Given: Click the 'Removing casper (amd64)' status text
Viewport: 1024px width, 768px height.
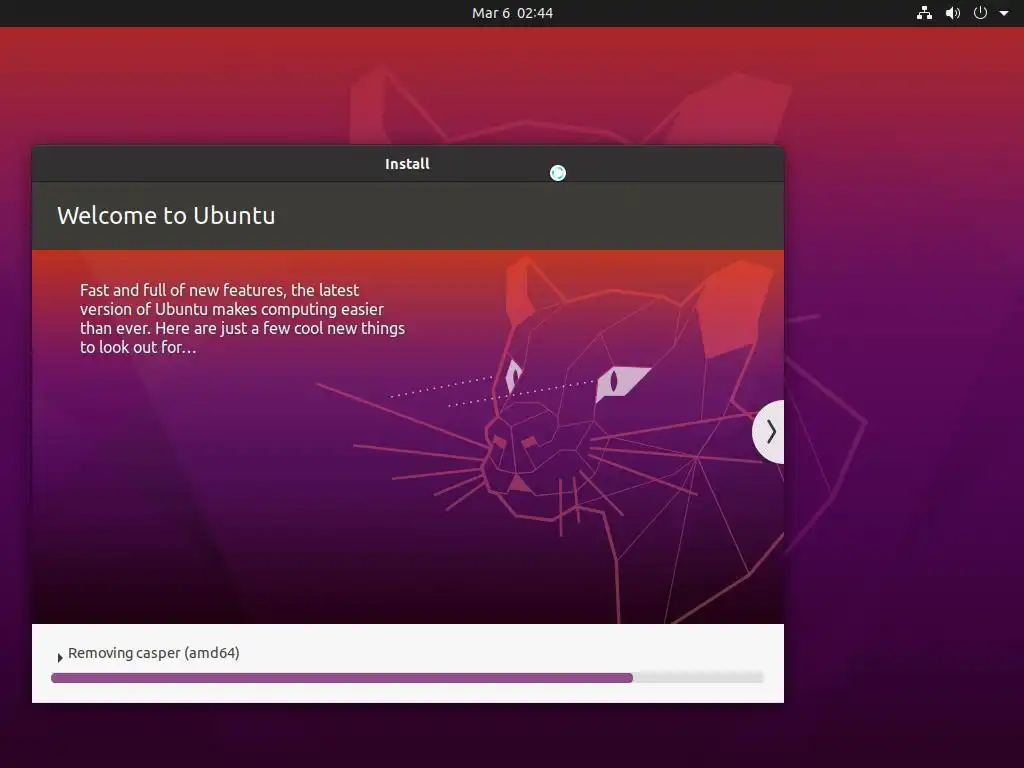Looking at the screenshot, I should (153, 653).
